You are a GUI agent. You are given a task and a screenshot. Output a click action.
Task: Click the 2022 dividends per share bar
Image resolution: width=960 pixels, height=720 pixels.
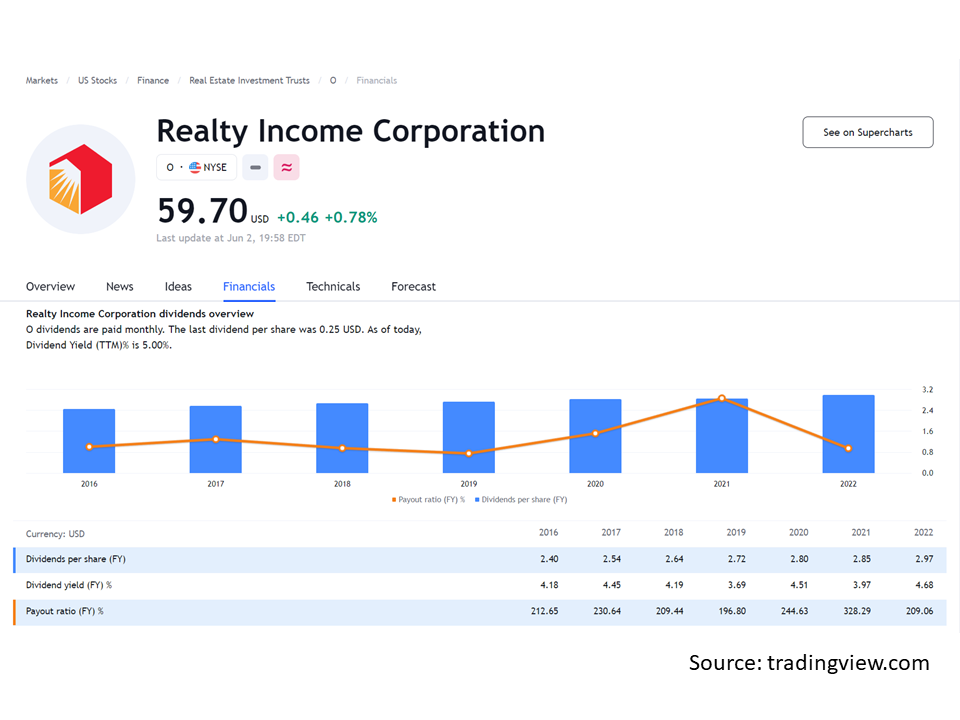point(848,435)
